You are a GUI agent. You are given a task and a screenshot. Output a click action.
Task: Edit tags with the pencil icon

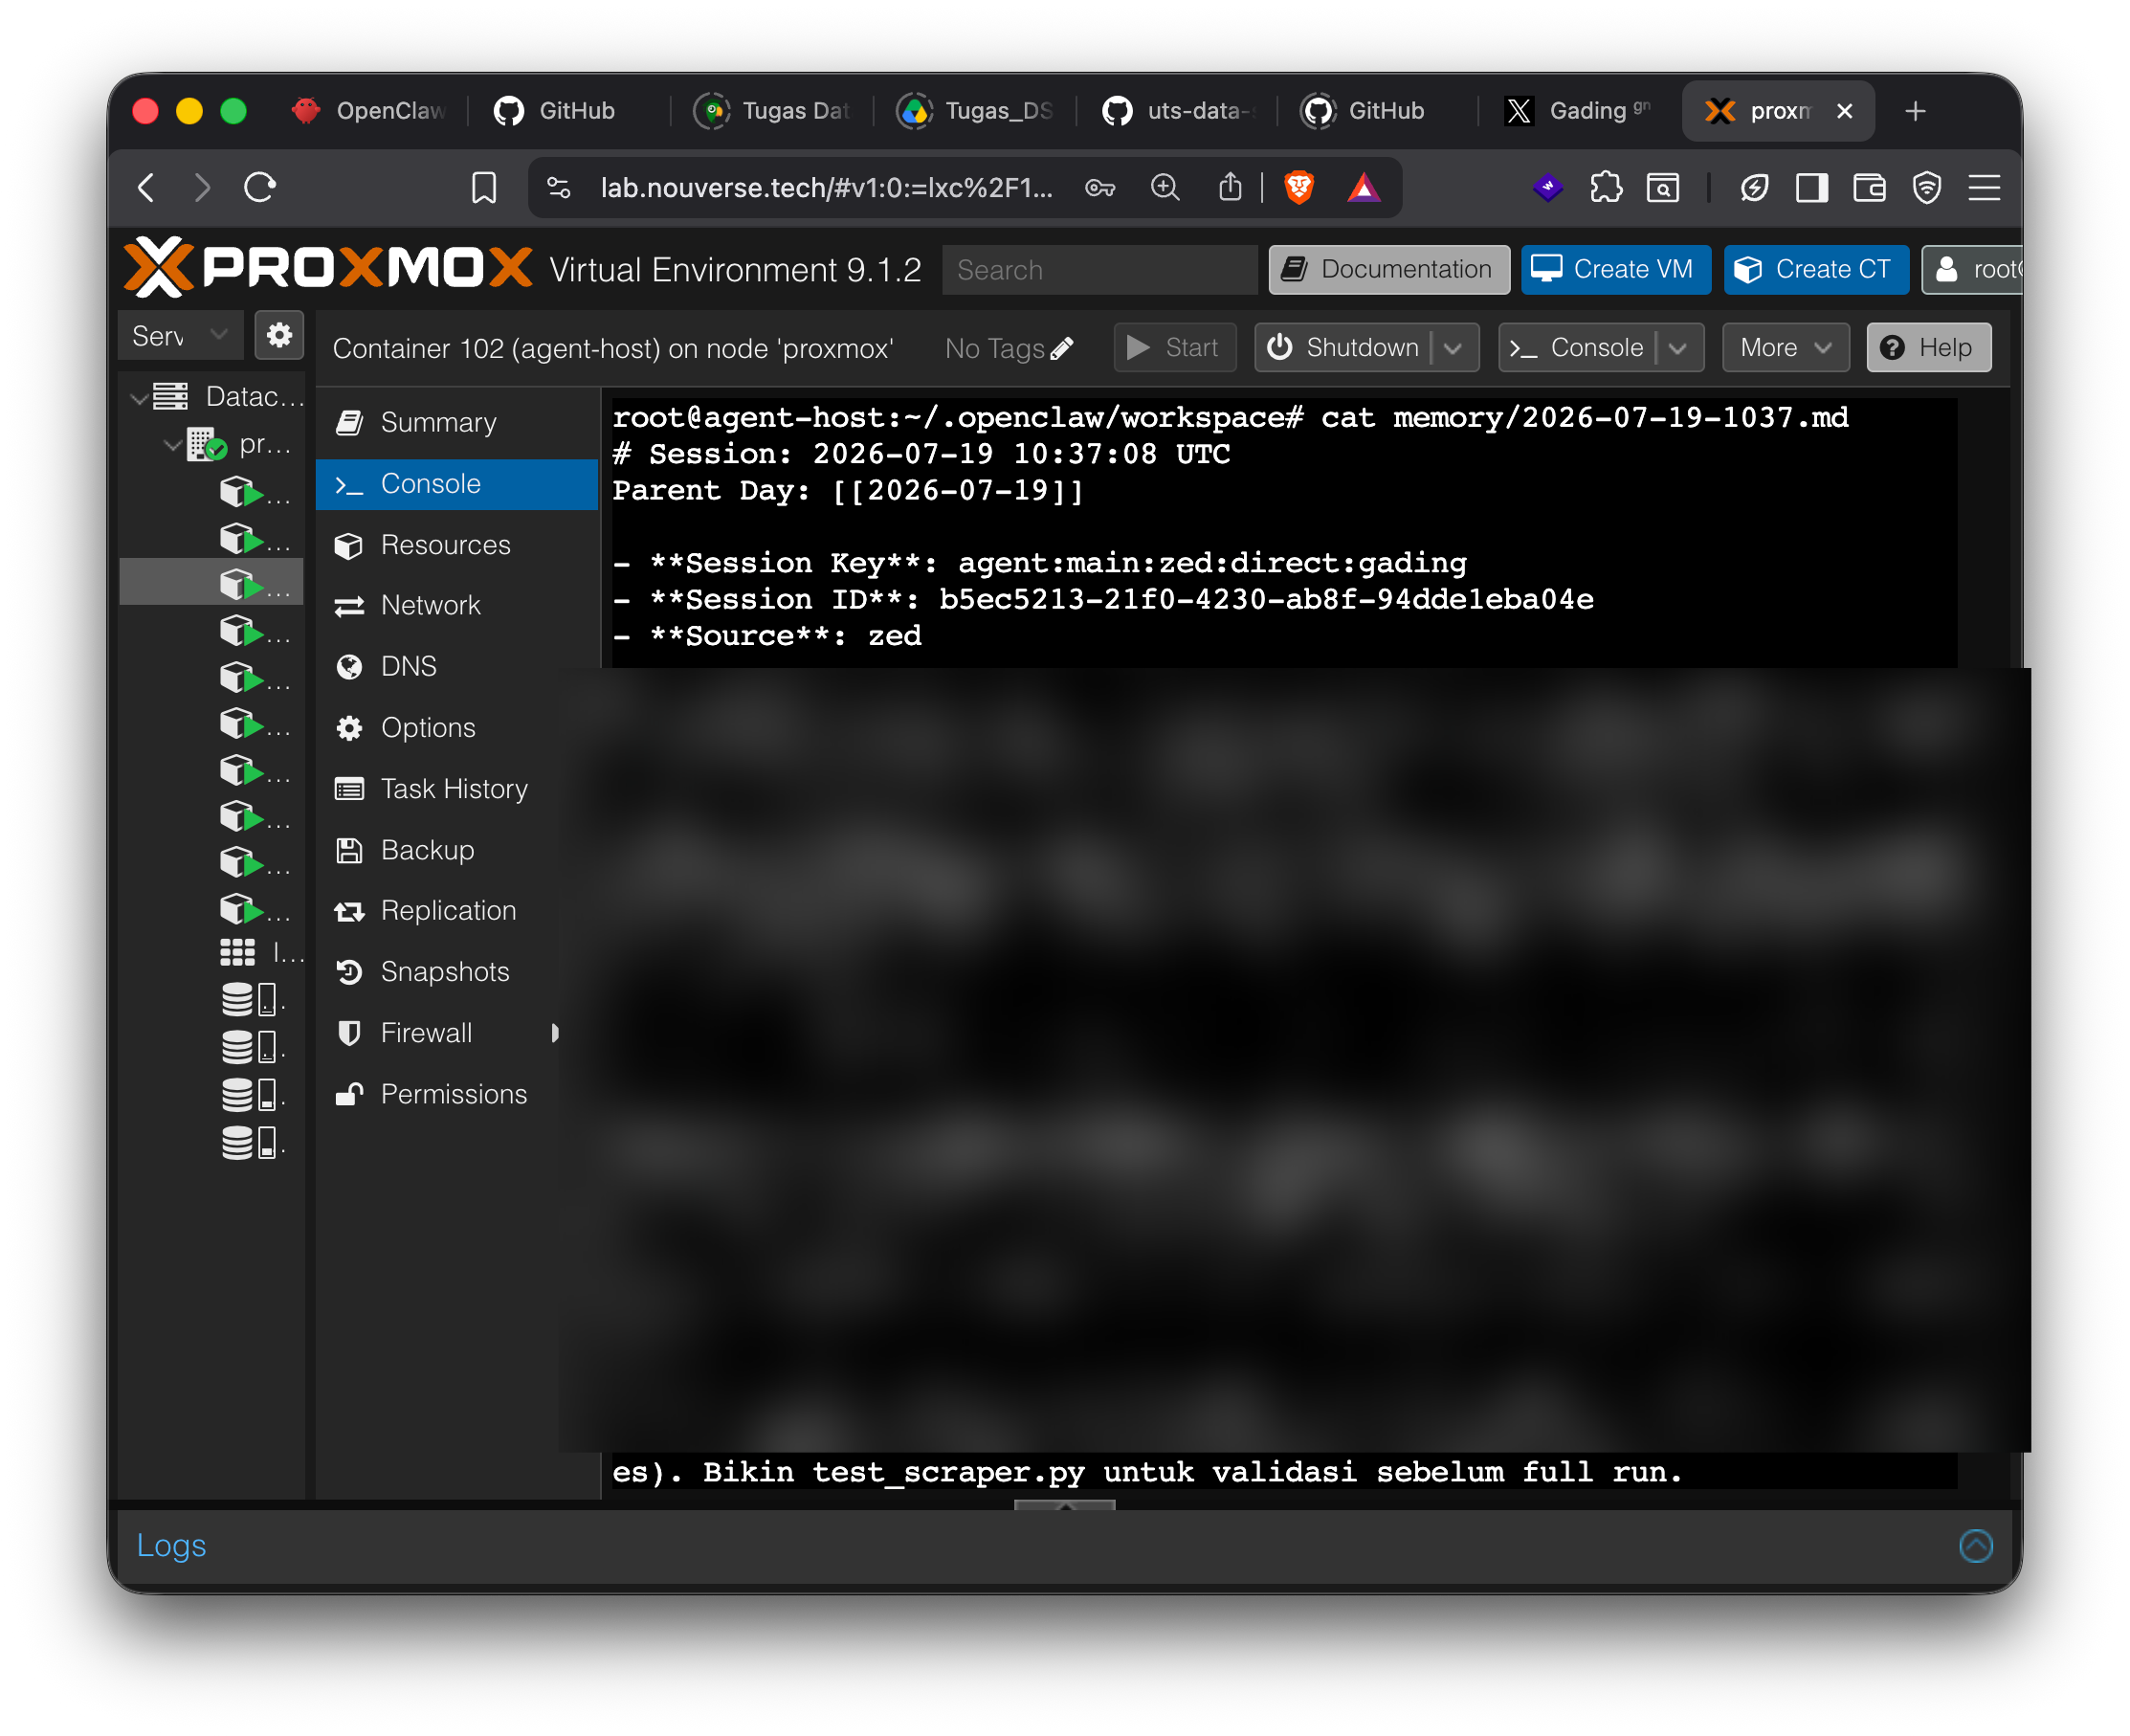pos(1062,347)
